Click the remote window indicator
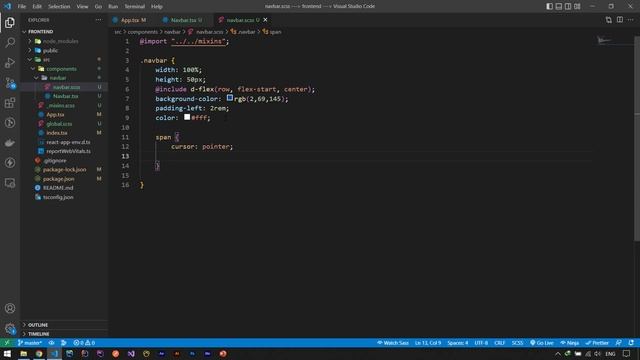 click(x=7, y=343)
